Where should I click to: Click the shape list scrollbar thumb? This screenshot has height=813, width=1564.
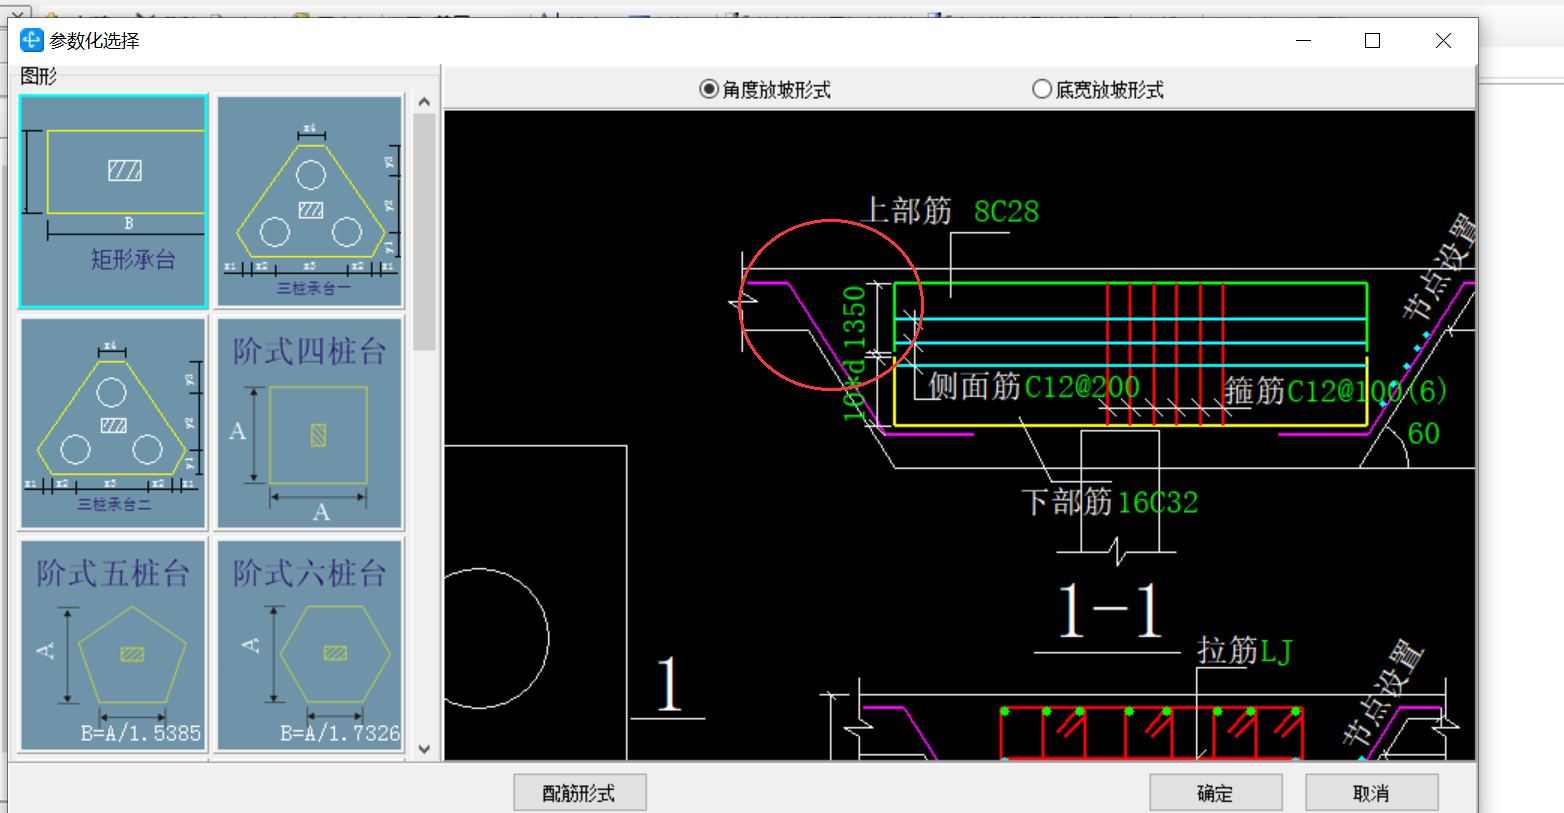tap(424, 232)
